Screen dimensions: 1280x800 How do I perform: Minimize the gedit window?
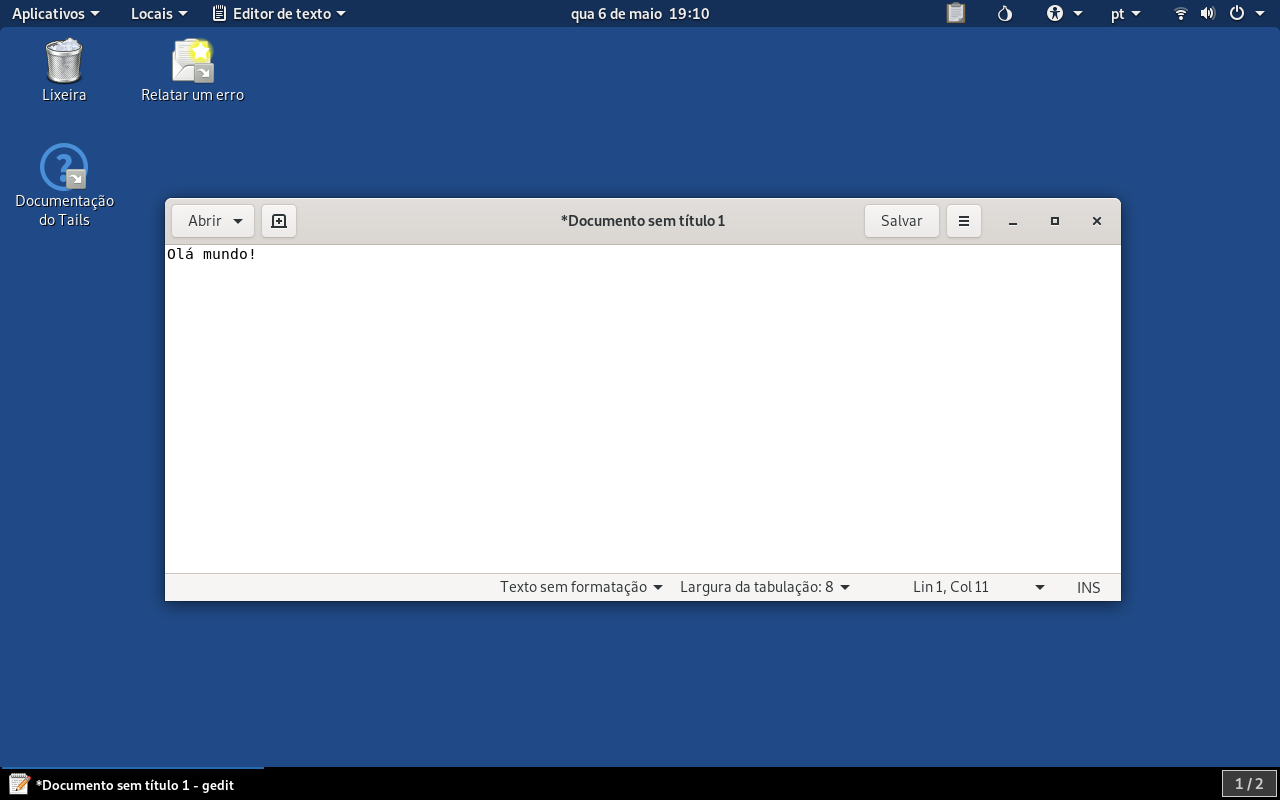[x=1013, y=221]
